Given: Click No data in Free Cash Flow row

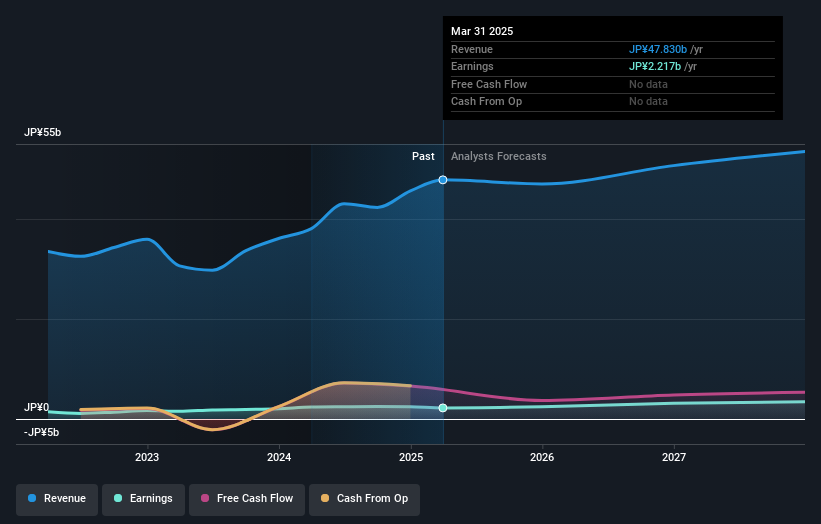Looking at the screenshot, I should pyautogui.click(x=648, y=84).
